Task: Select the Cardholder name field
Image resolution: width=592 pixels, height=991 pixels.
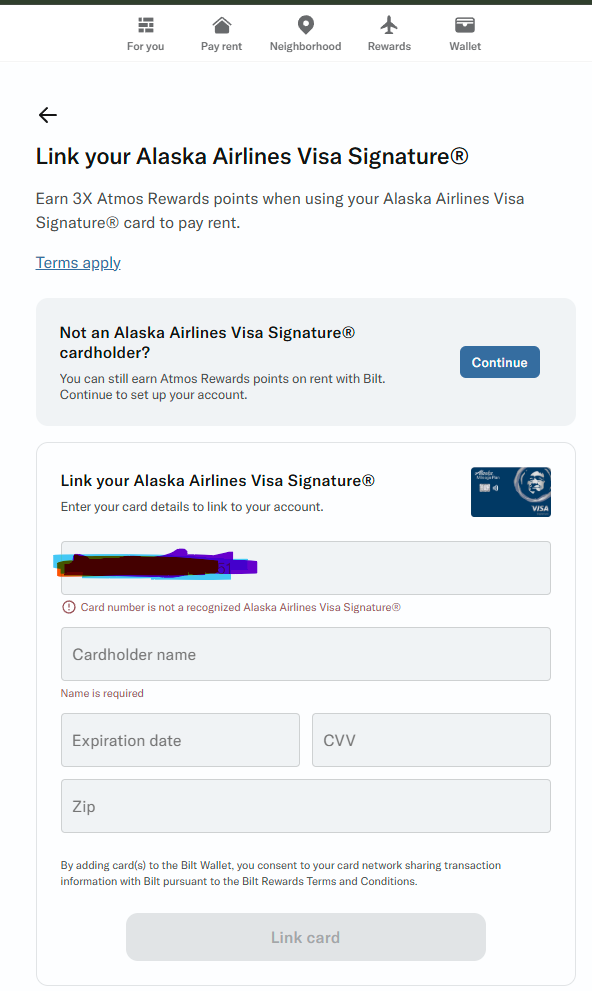Action: [305, 654]
